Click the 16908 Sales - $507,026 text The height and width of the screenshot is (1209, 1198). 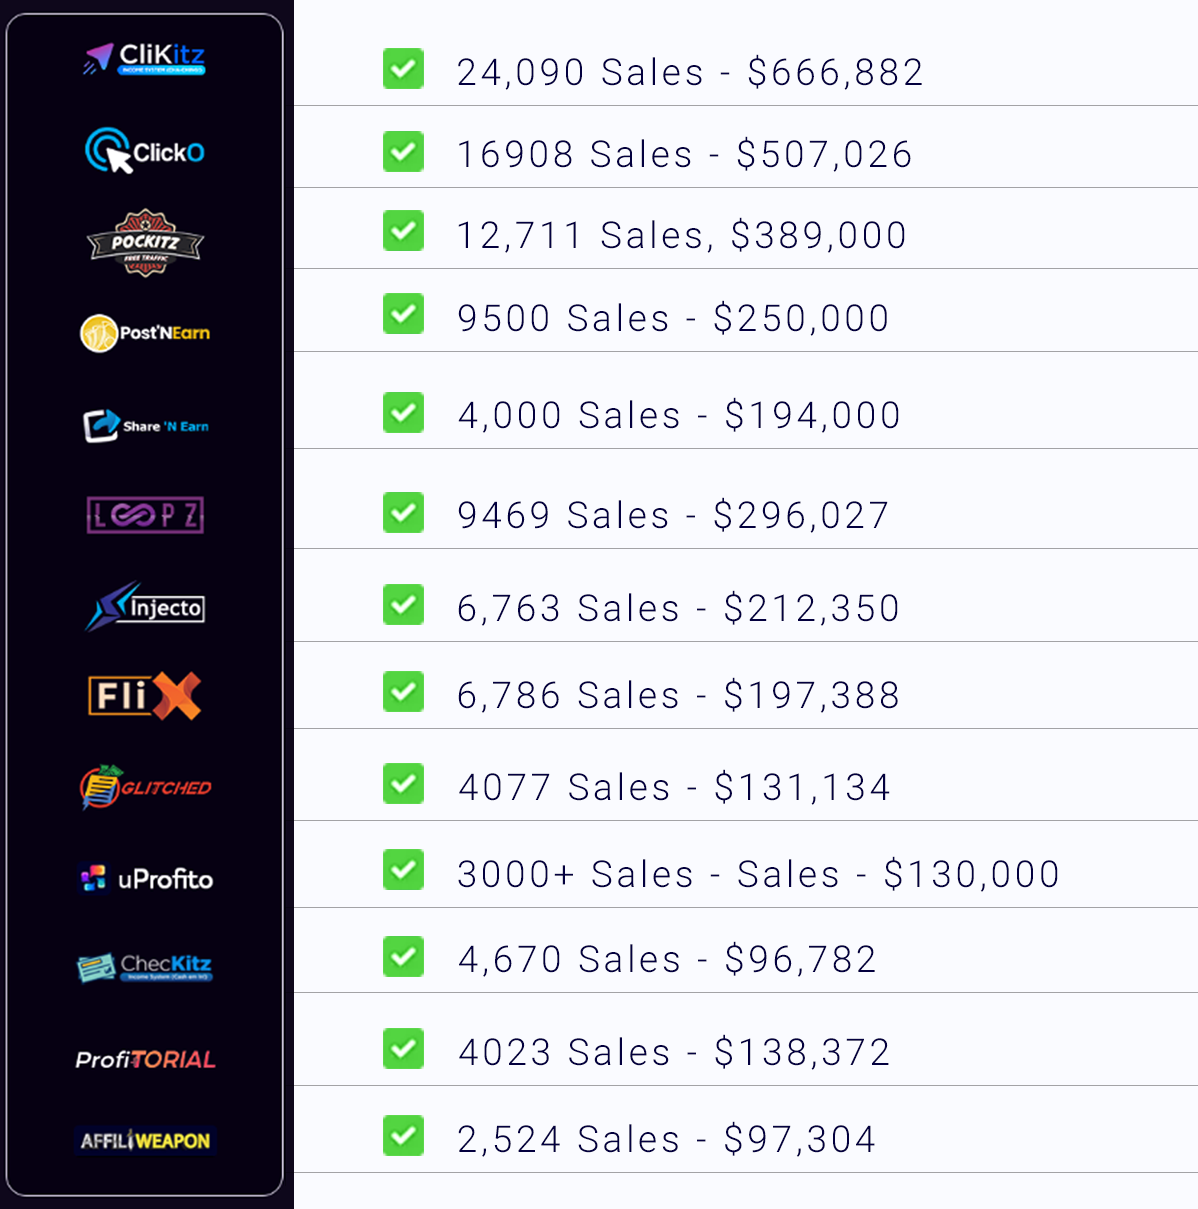tap(685, 154)
